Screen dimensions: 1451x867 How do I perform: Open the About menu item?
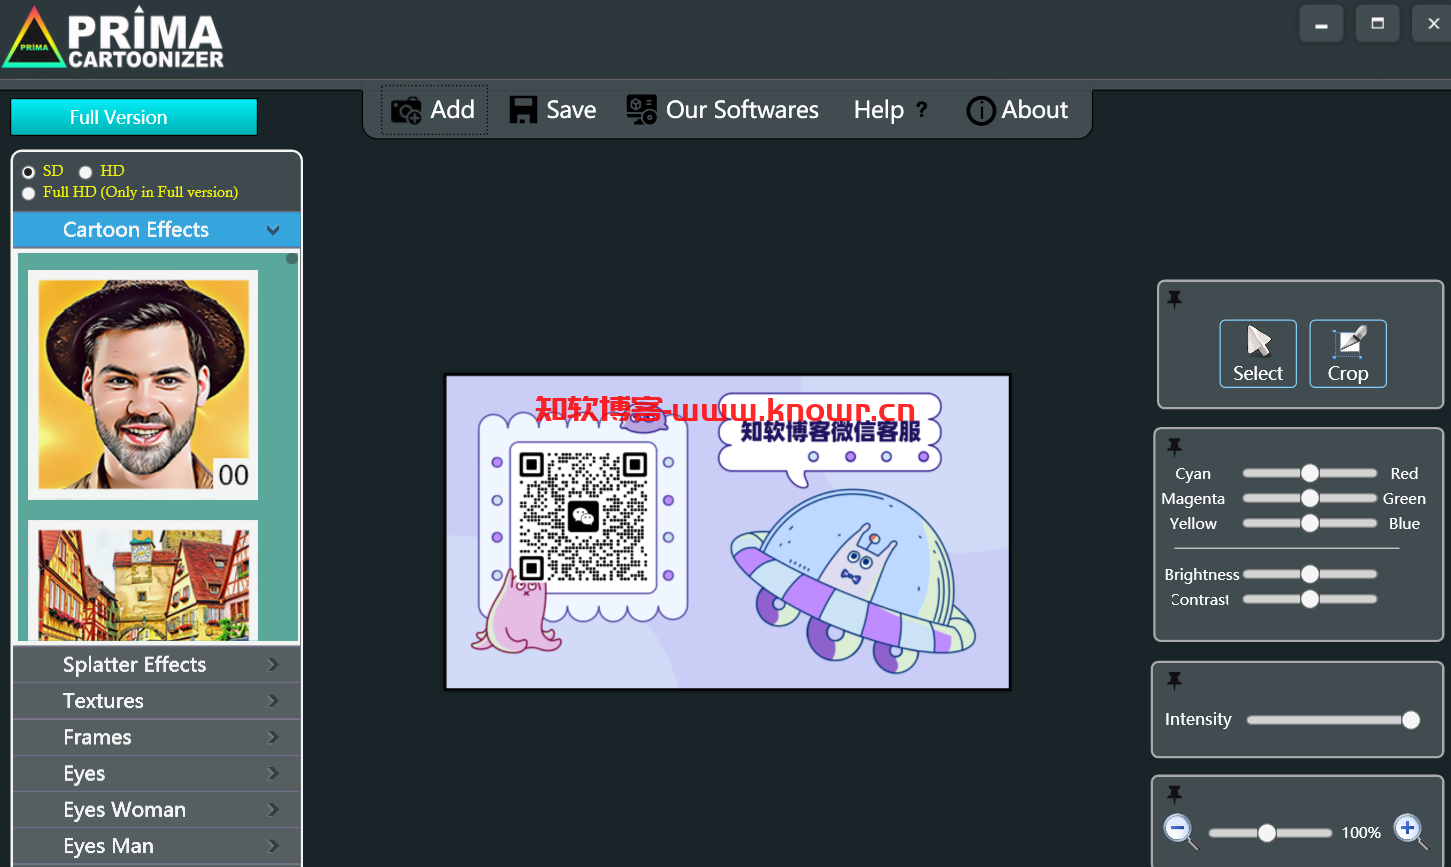pyautogui.click(x=1018, y=110)
